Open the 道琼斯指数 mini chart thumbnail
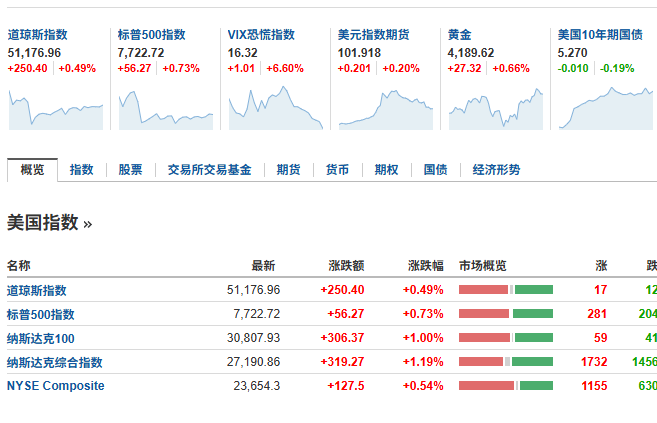The height and width of the screenshot is (423, 657). tap(56, 108)
